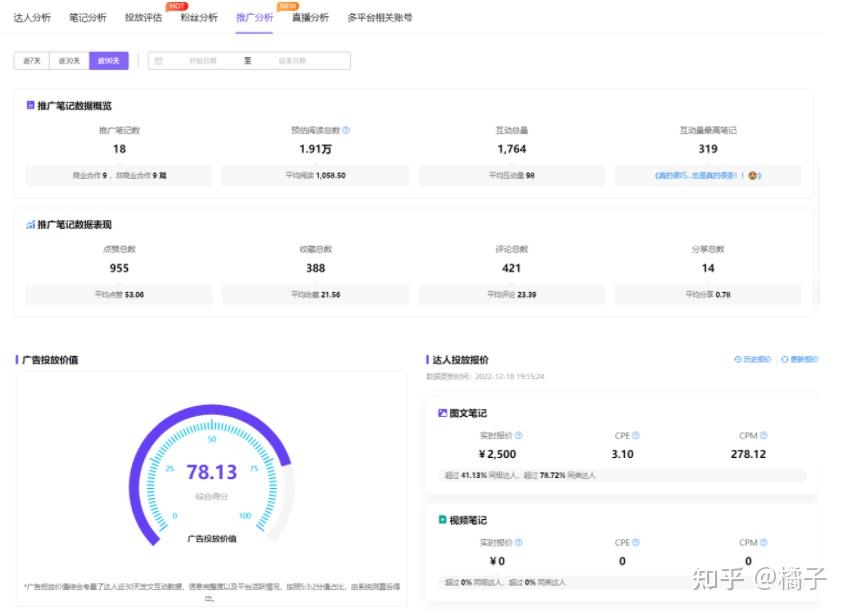
Task: Click the 视频笔记 ¥0 quote value
Action: (497, 561)
